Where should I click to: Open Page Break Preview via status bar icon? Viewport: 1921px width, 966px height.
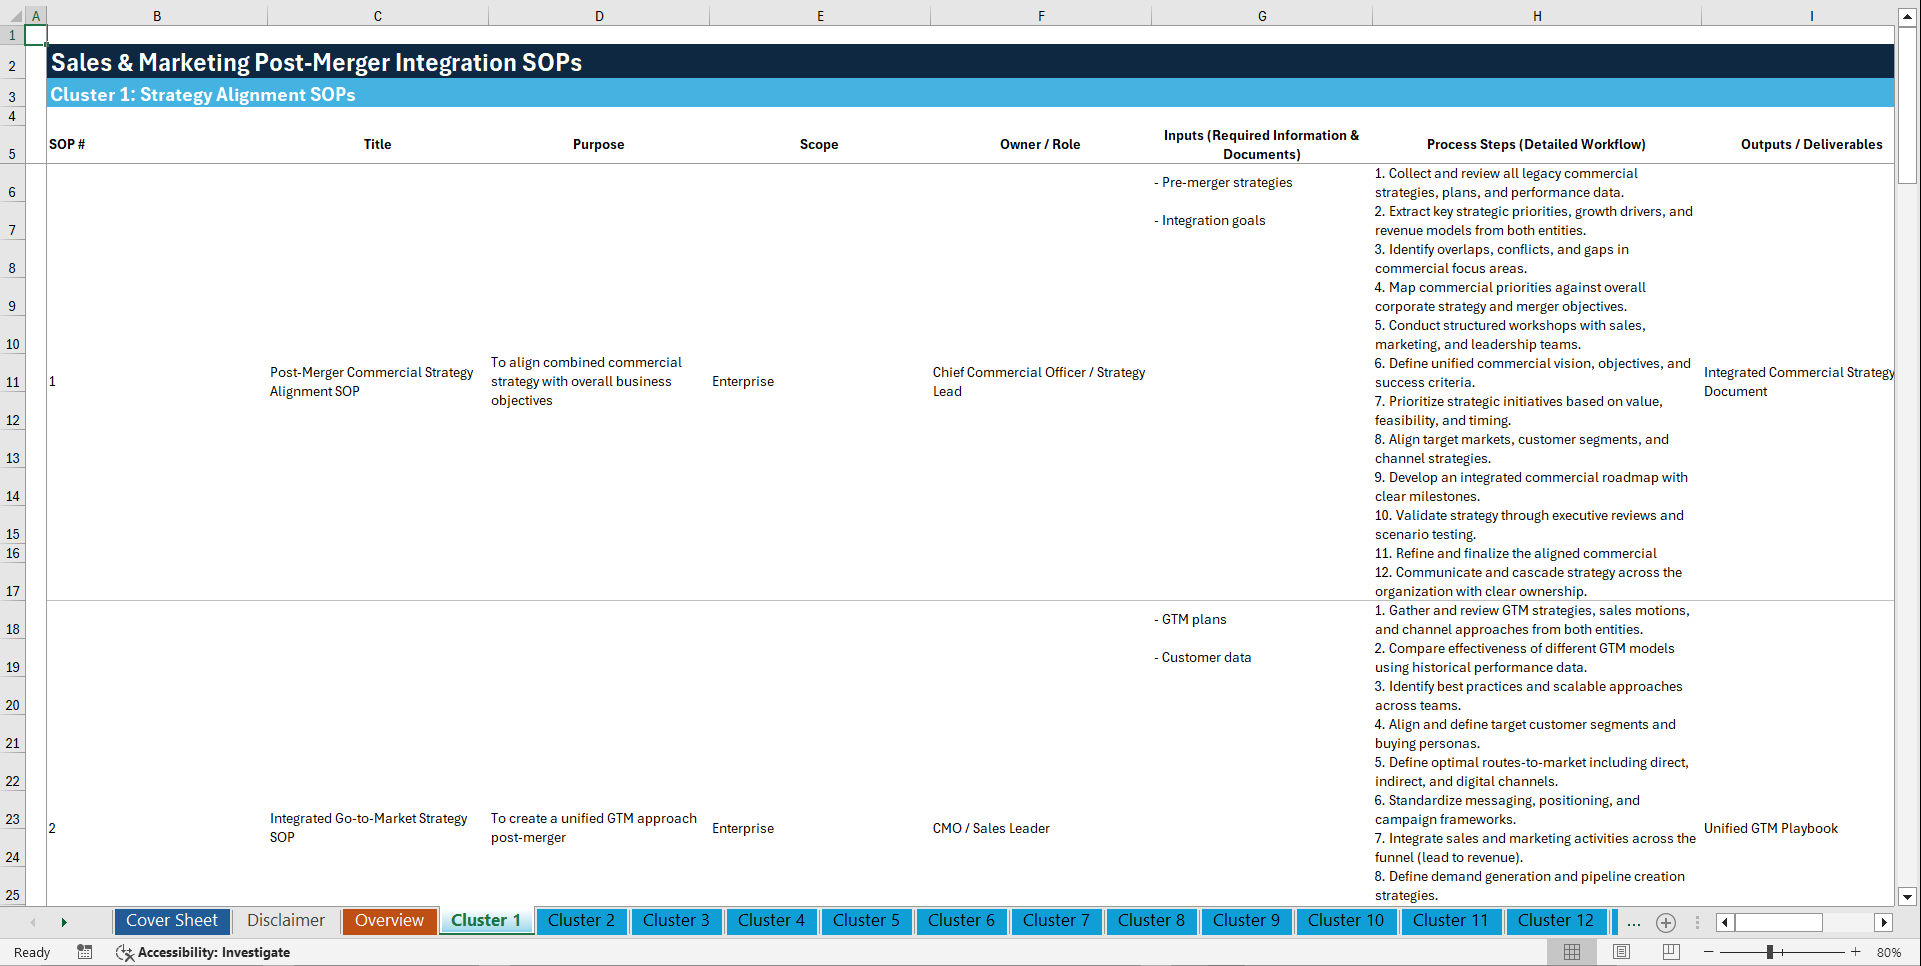1670,952
